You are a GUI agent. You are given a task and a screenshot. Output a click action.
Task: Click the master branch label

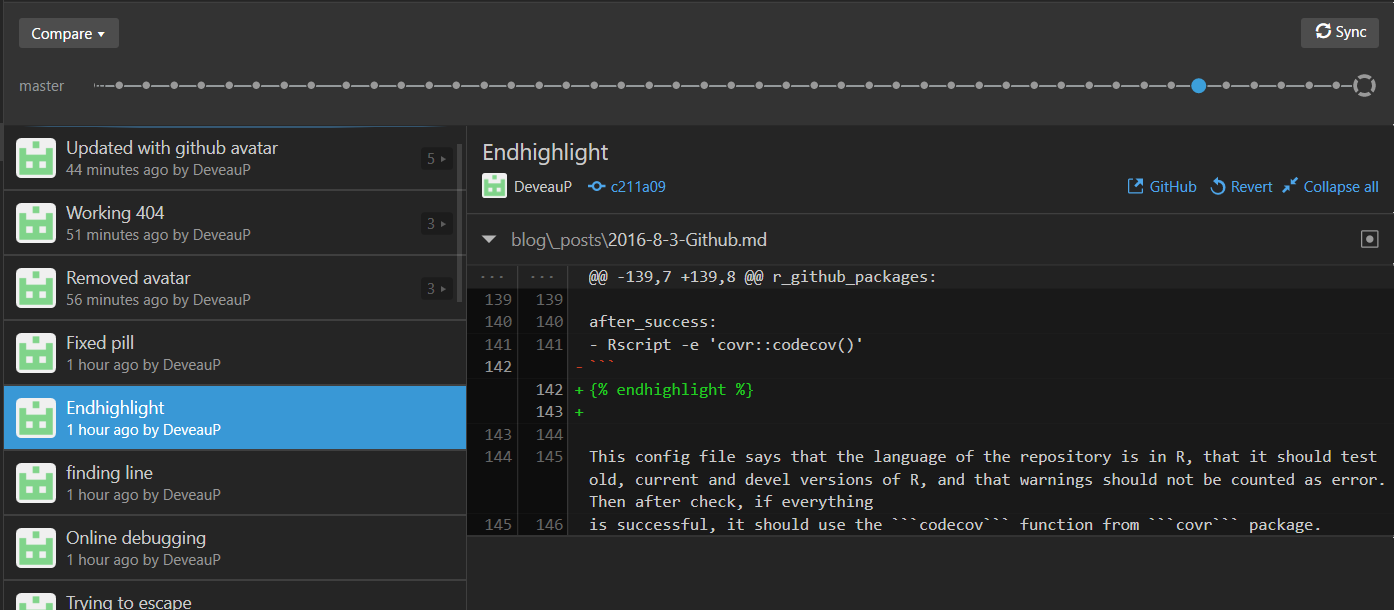(x=41, y=86)
